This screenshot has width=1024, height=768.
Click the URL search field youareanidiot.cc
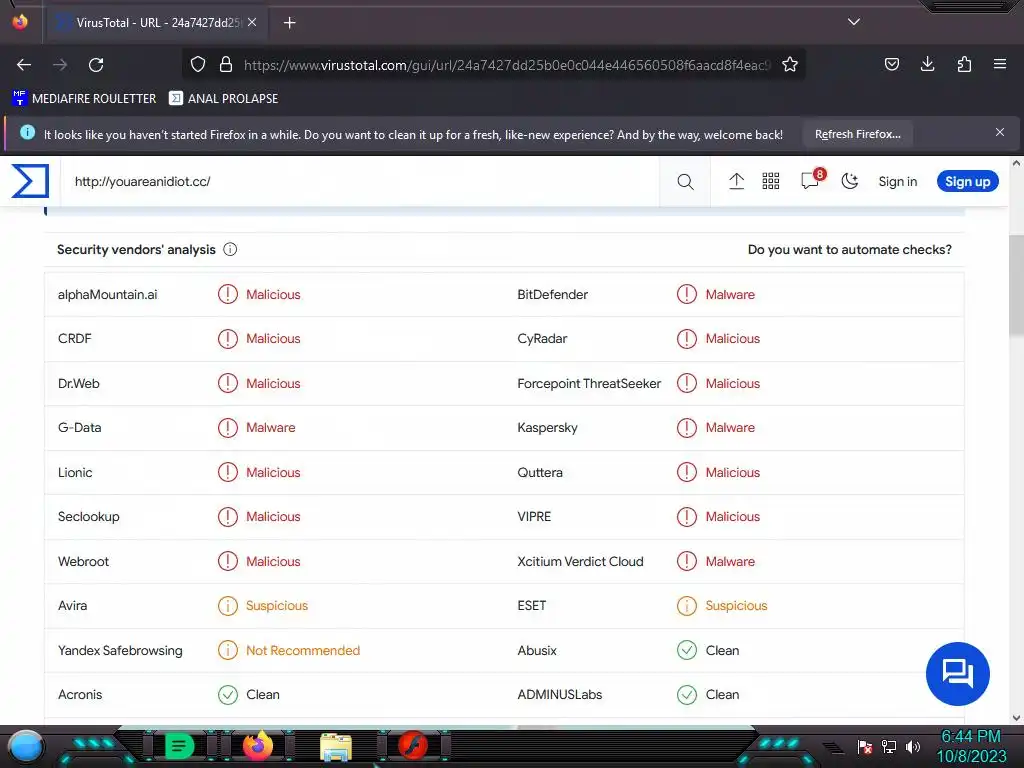pos(359,182)
